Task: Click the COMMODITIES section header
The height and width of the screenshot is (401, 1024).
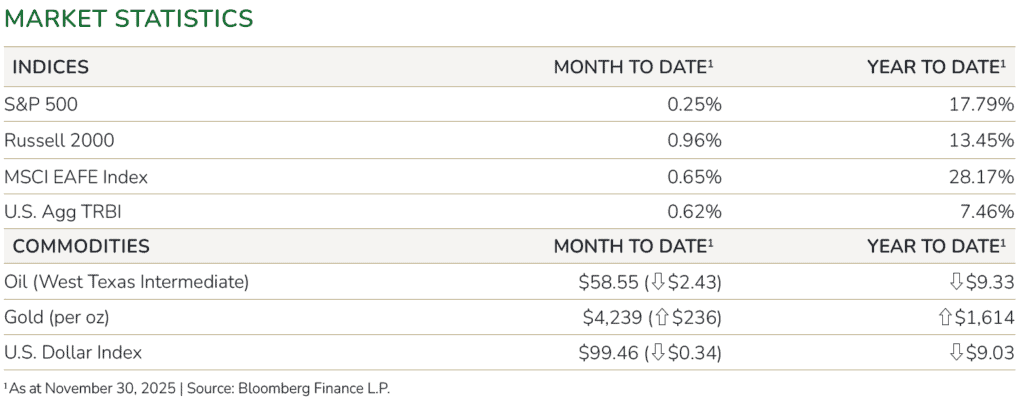Action: [x=77, y=246]
